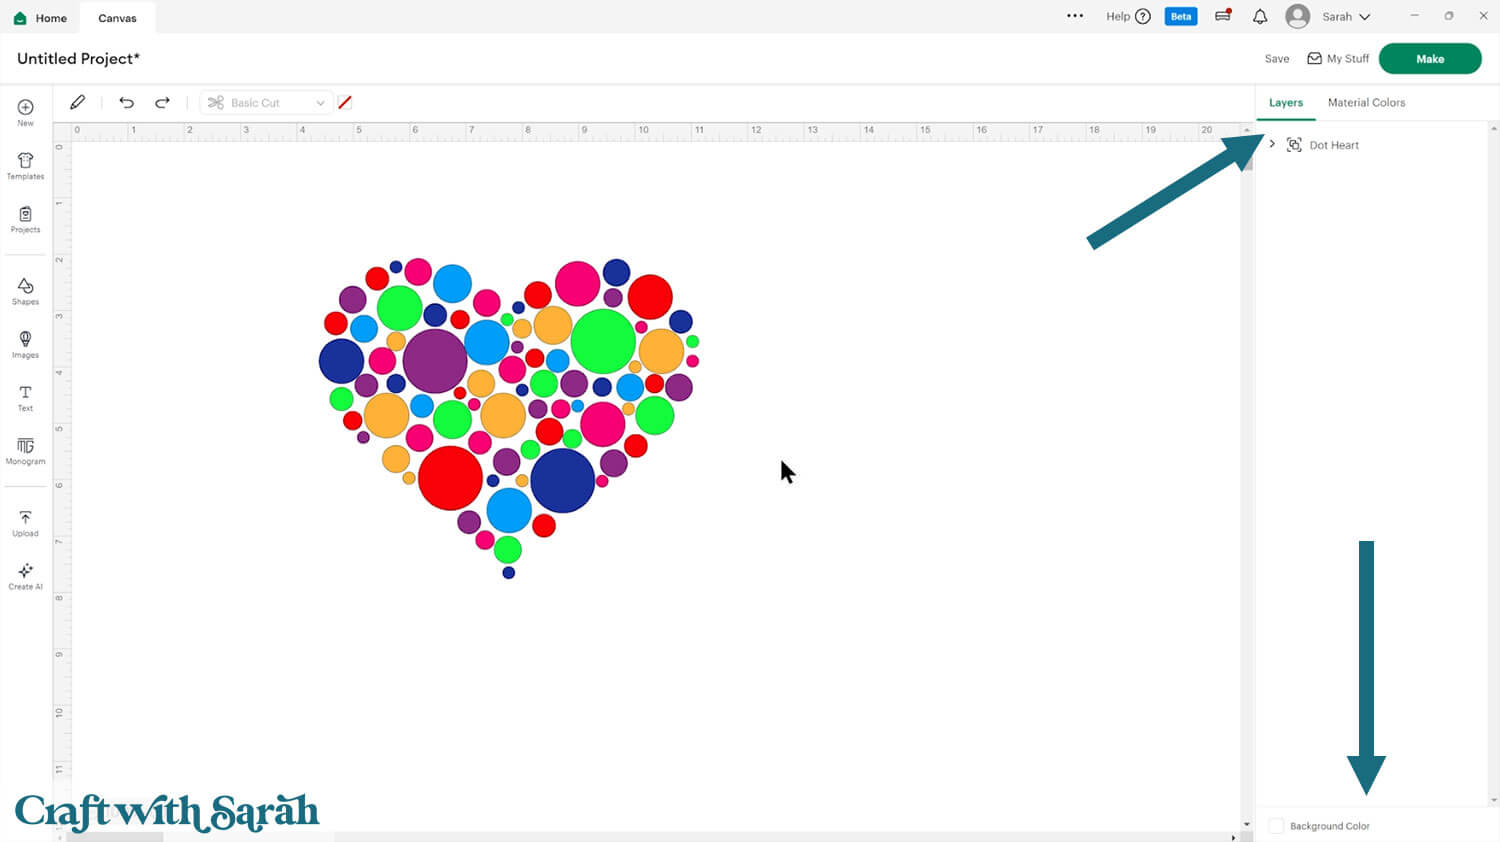The image size is (1500, 842).
Task: Maximize or restore the application window
Action: (x=1448, y=16)
